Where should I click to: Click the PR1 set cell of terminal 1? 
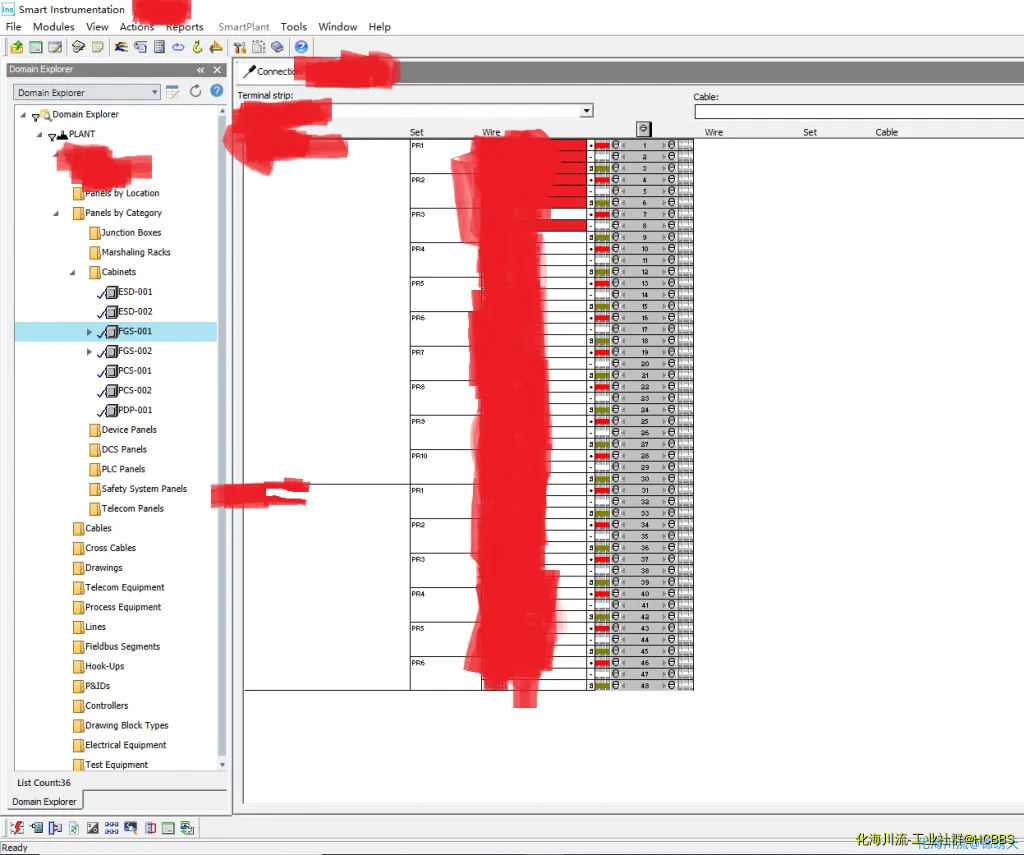pos(445,156)
